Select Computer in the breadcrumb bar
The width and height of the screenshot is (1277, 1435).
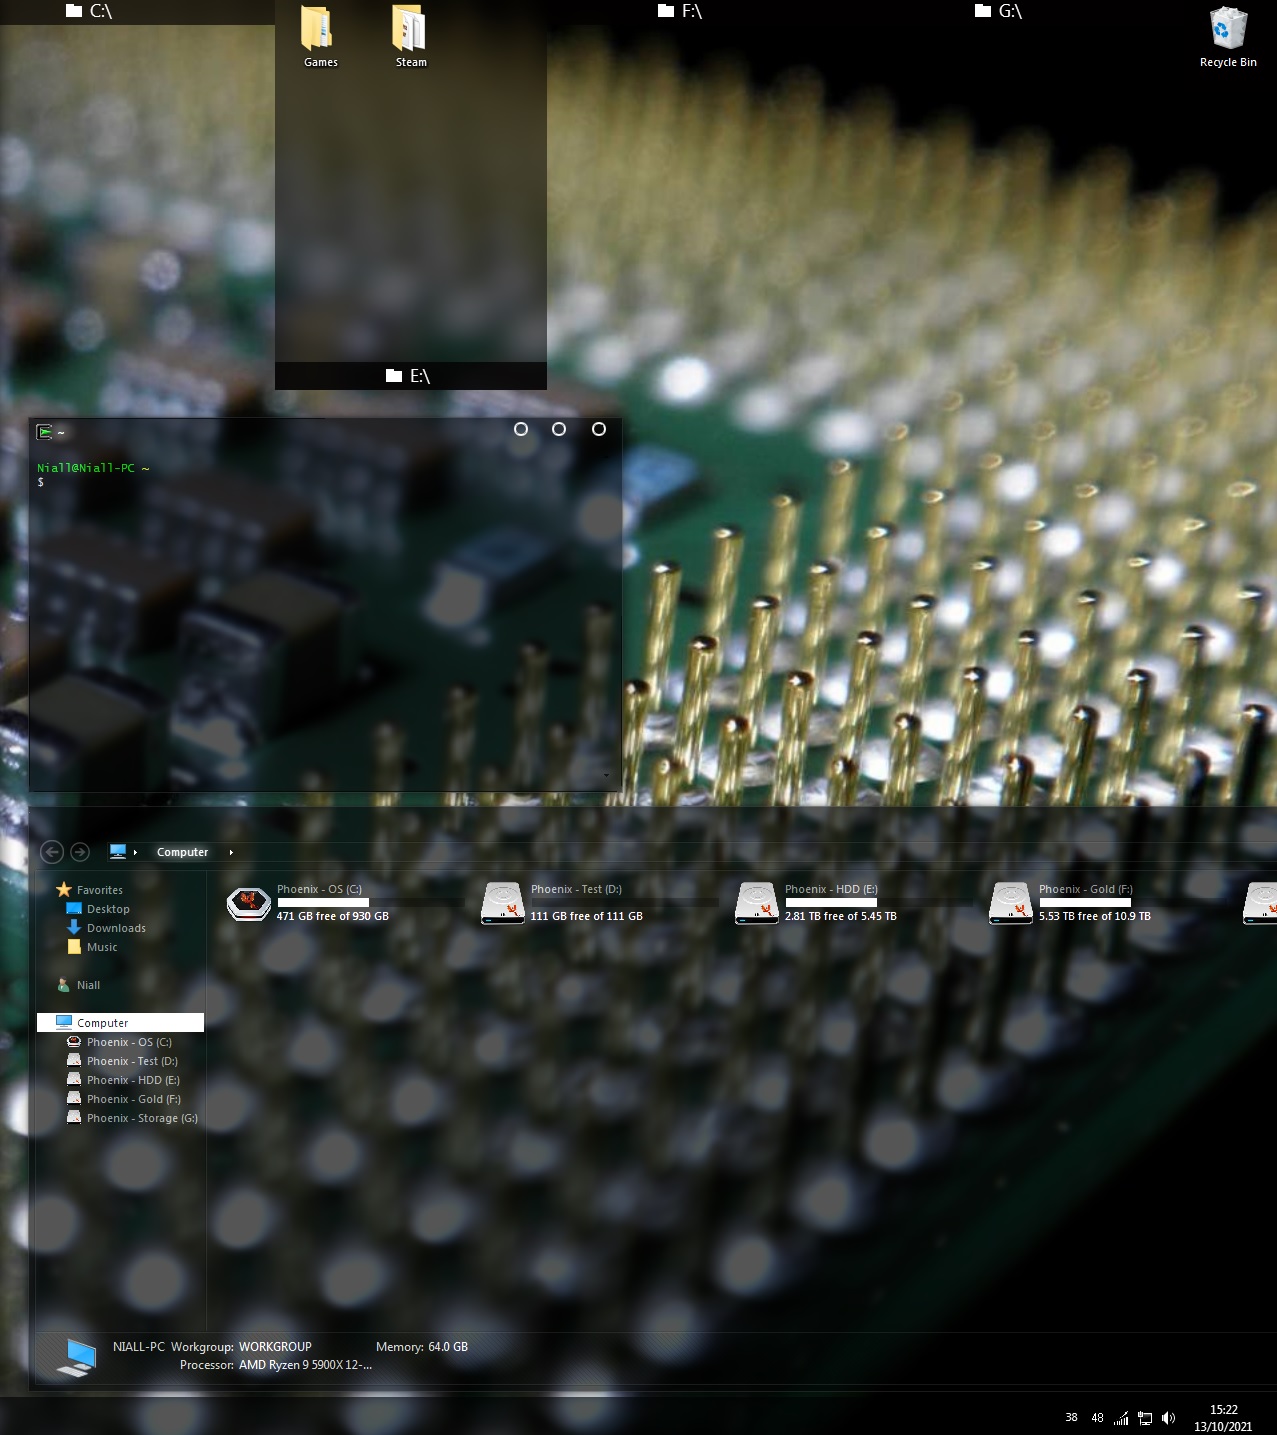pyautogui.click(x=182, y=852)
